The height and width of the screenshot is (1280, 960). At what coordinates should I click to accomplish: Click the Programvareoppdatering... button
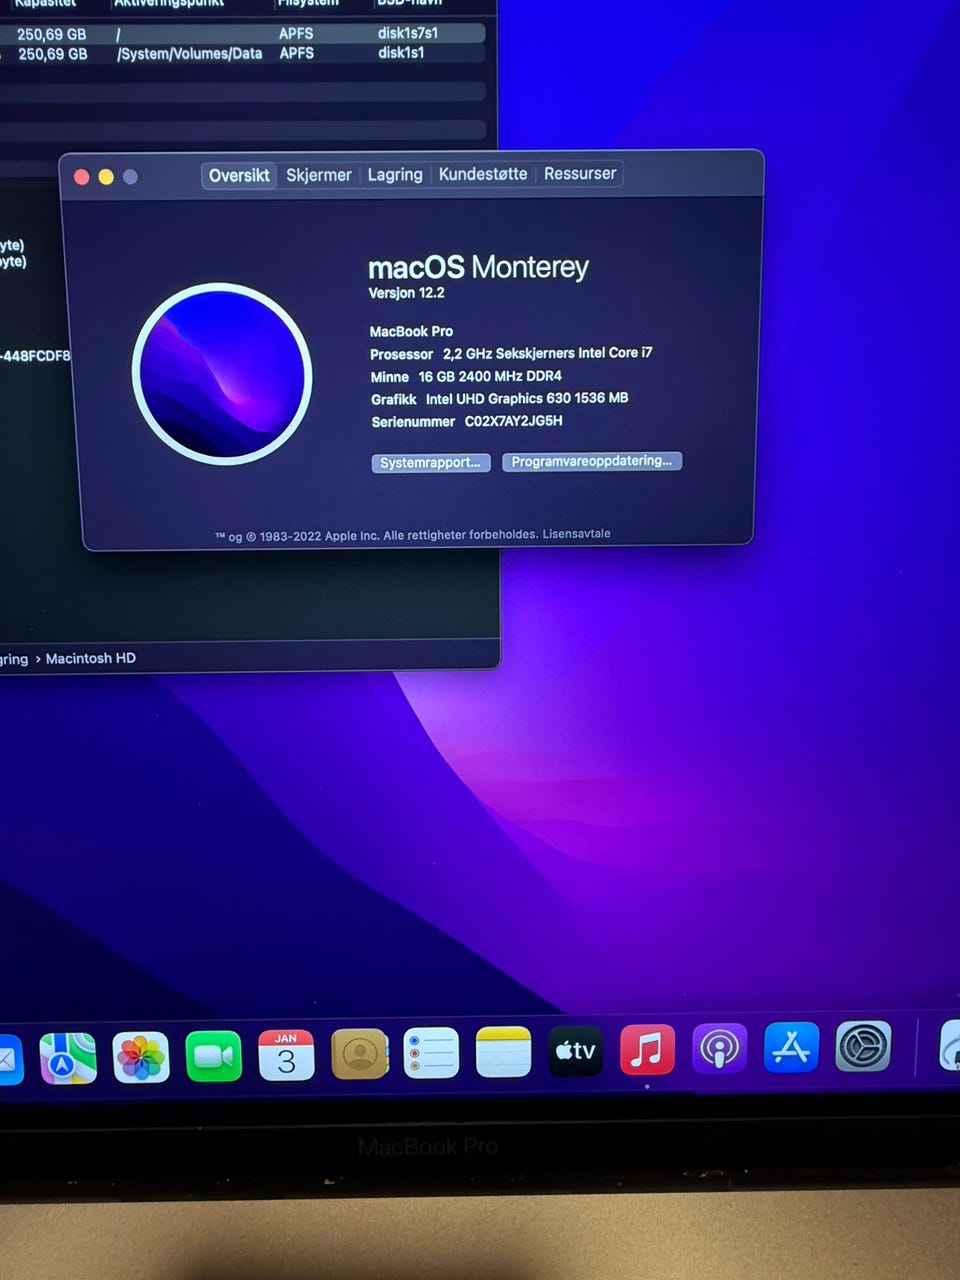pos(592,461)
